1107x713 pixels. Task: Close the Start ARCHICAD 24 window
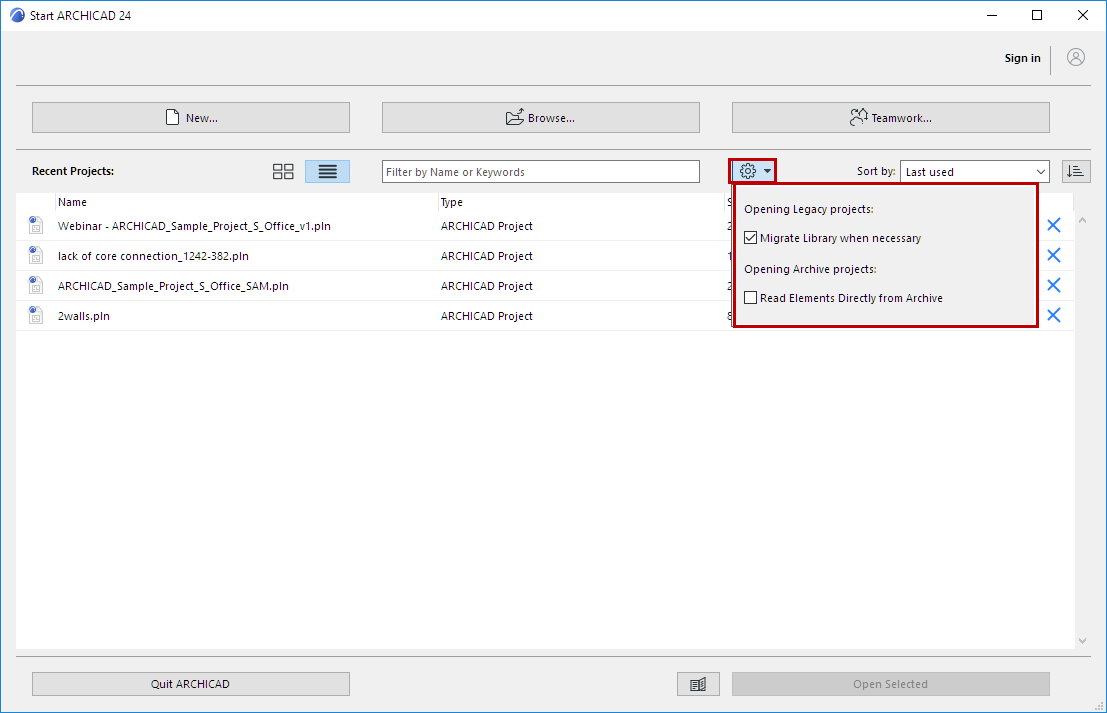coord(1082,15)
